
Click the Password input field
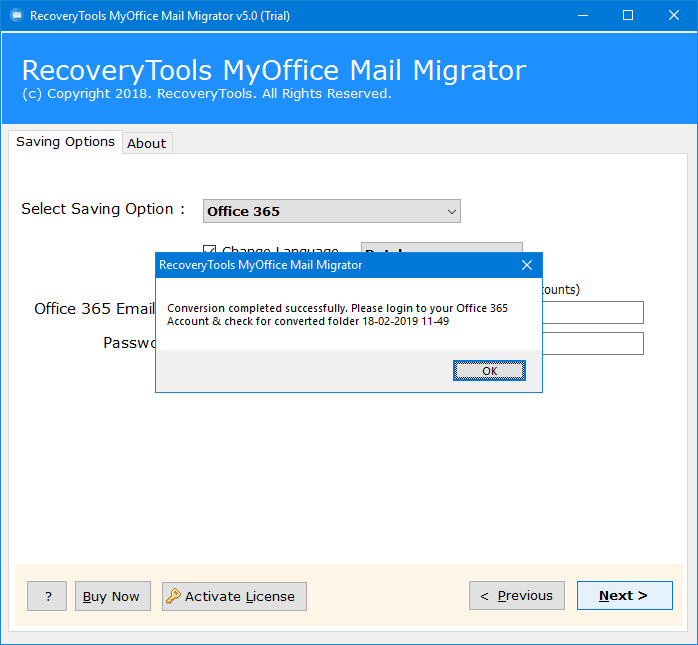click(593, 343)
